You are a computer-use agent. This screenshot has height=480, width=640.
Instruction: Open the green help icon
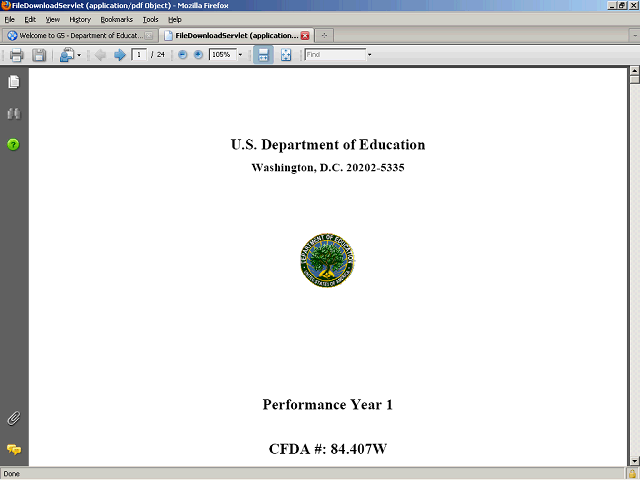[13, 144]
